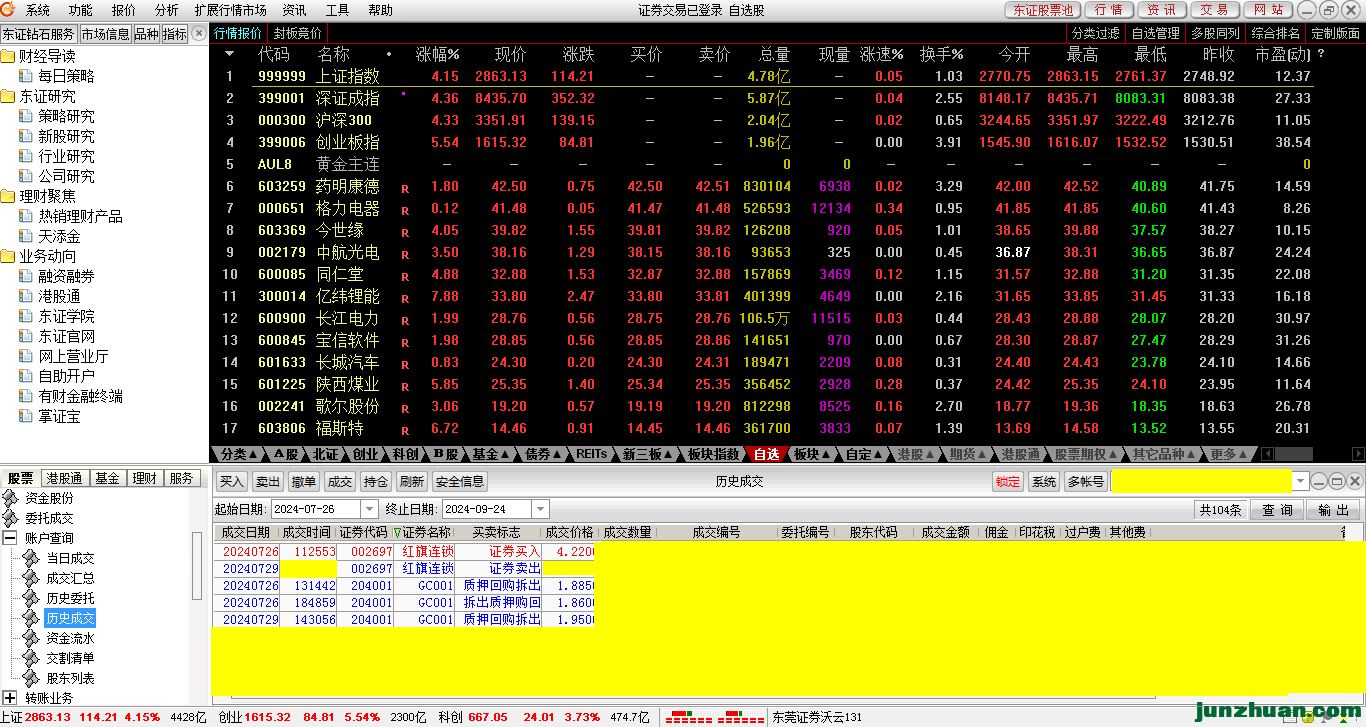The width and height of the screenshot is (1366, 727).
Task: Switch to the 市场信息 sidebar tab
Action: click(x=105, y=33)
